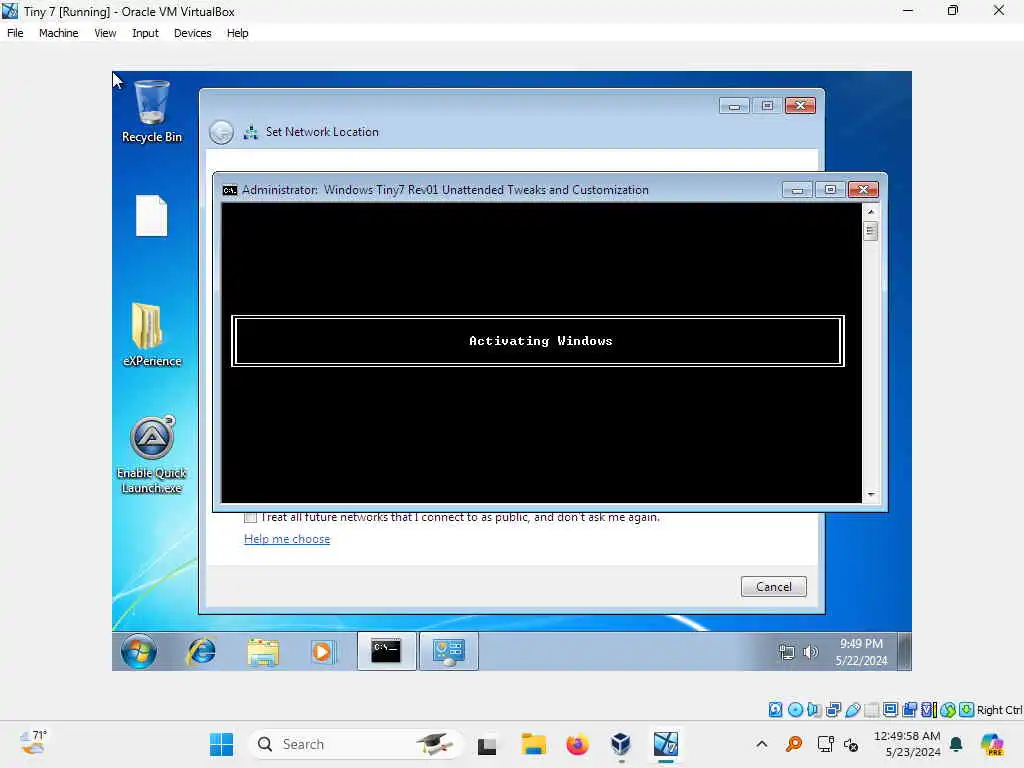Viewport: 1024px width, 768px height.
Task: Click the VirtualBox USB devices indicator
Action: point(852,710)
